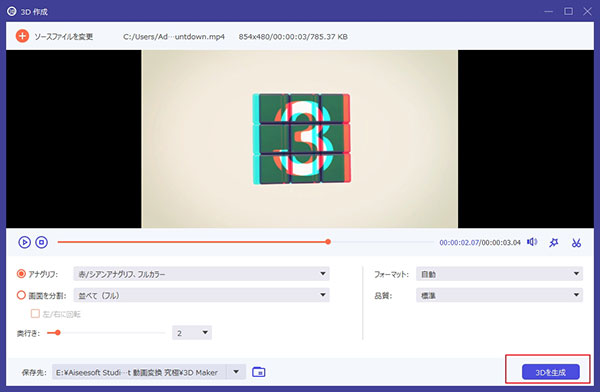Image resolution: width=600 pixels, height=392 pixels.
Task: Click the timecode 00:00:02.07/00:00:03.04
Action: pos(480,242)
